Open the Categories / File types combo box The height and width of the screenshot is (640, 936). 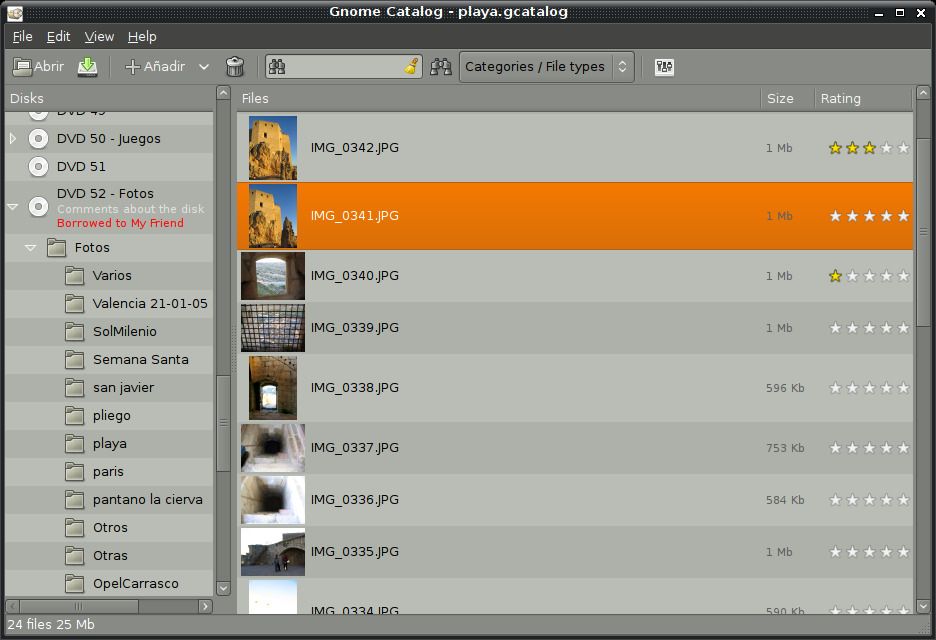pos(546,67)
